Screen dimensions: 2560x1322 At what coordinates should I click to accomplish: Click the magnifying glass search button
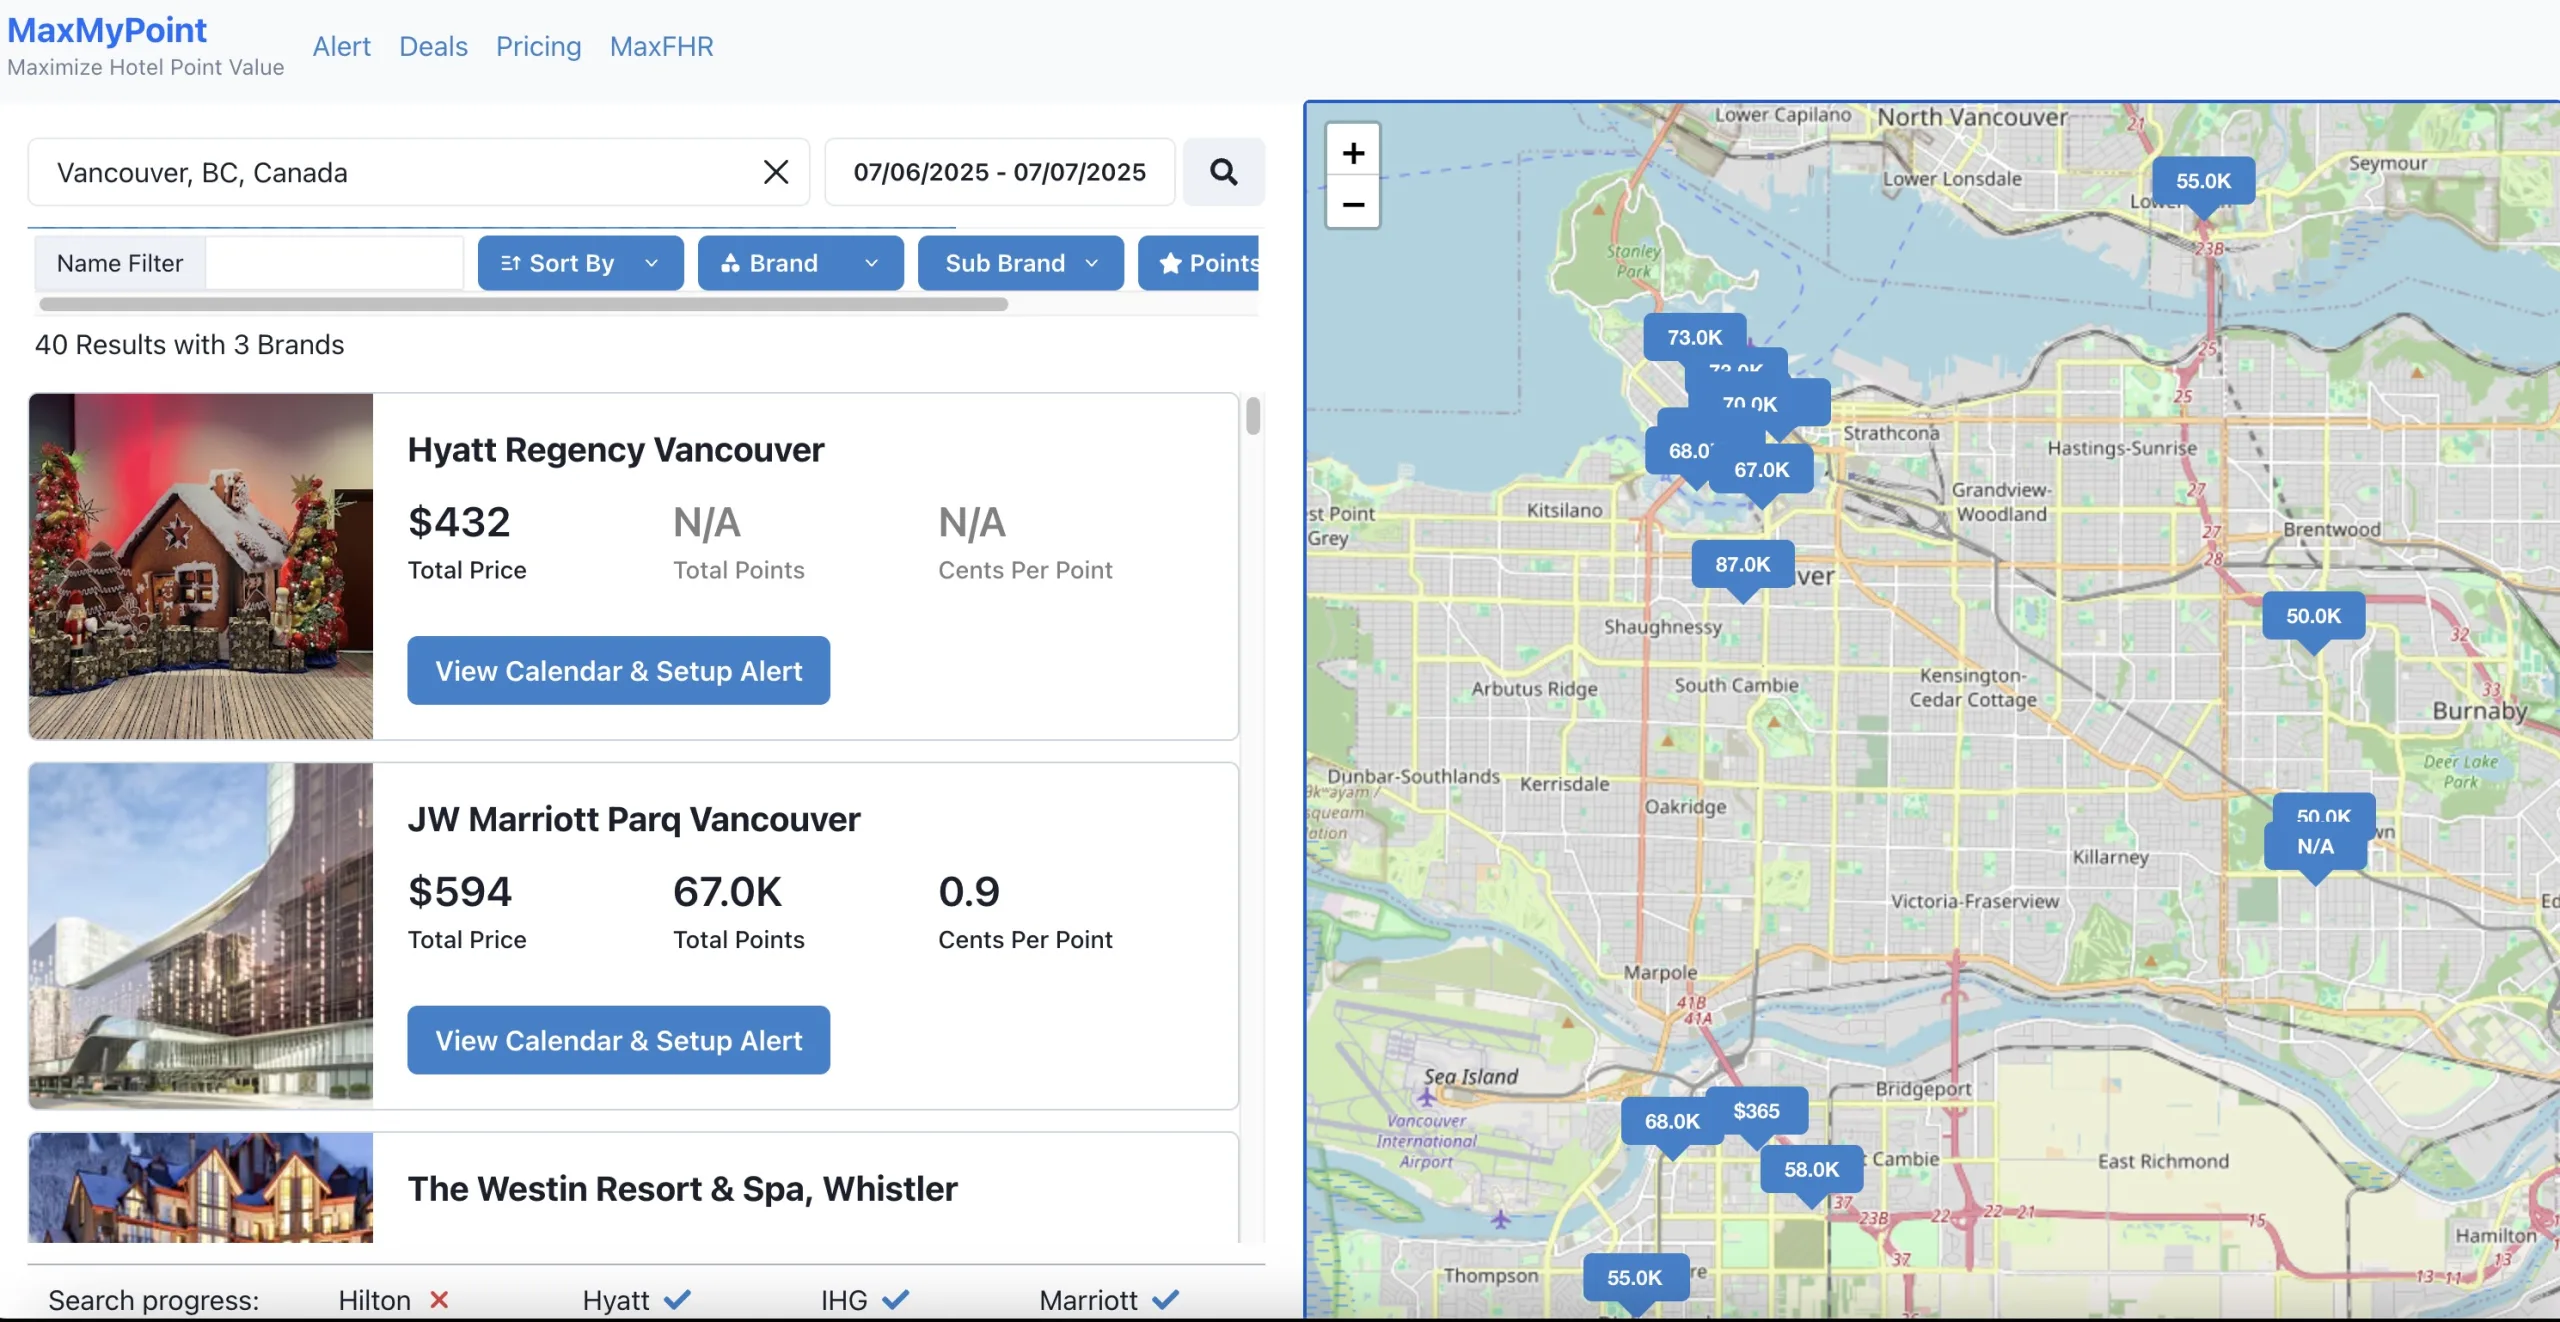click(1223, 172)
